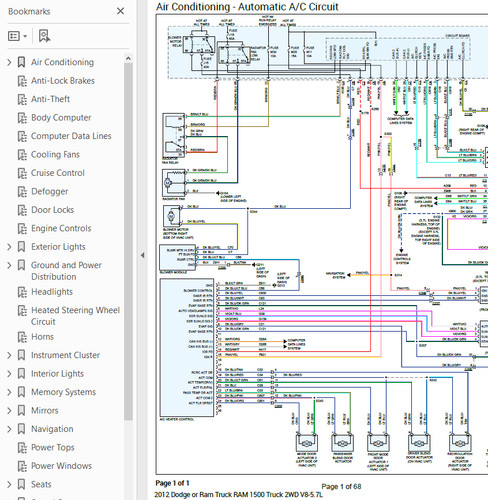Image resolution: width=488 pixels, height=500 pixels.
Task: Click the find current bookmark icon
Action: [44, 36]
